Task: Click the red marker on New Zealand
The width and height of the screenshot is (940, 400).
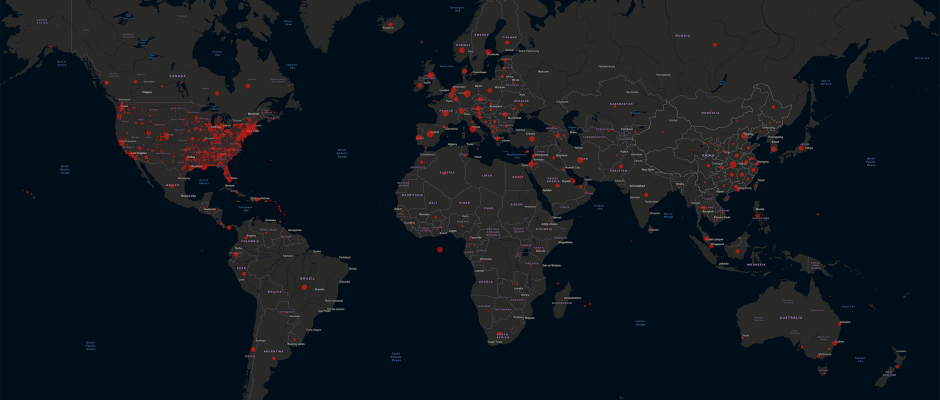Action: [896, 366]
